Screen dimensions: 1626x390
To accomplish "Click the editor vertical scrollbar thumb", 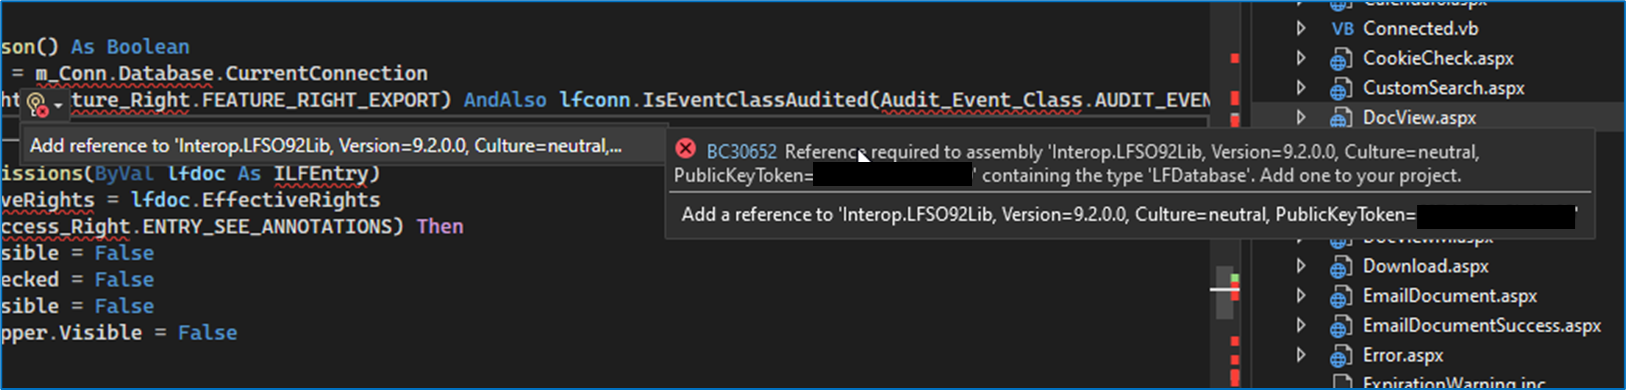I will pos(1225,293).
